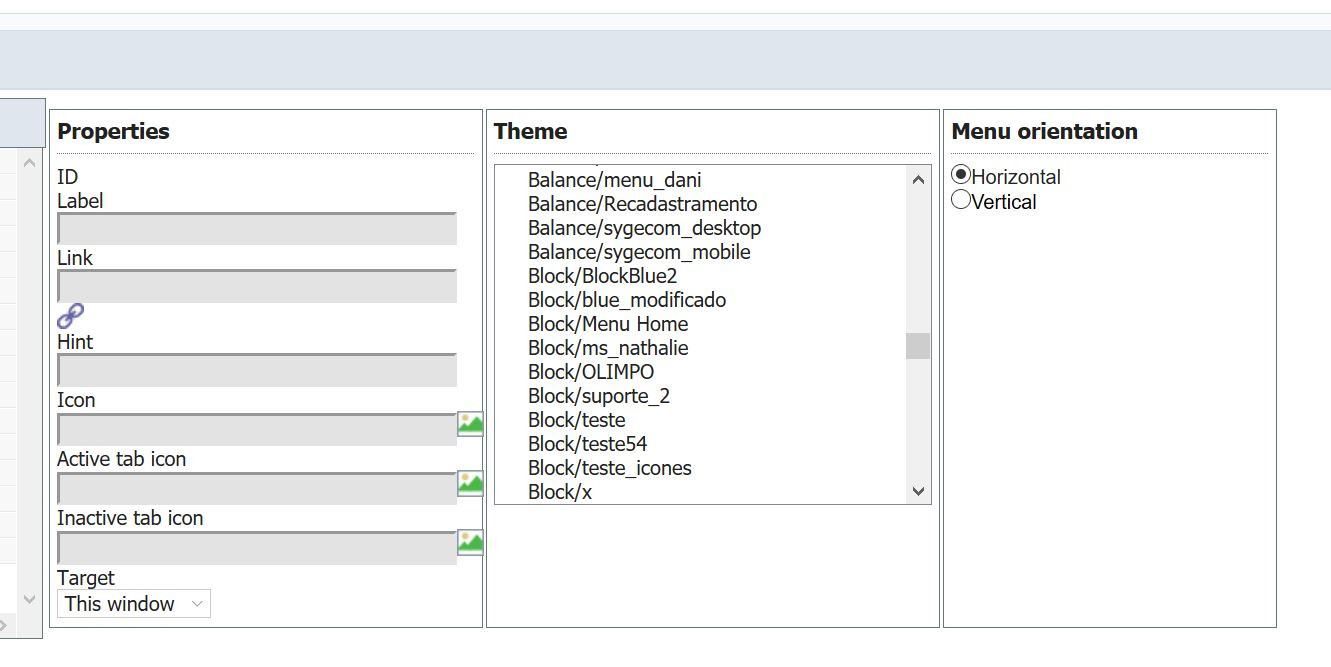Focus the Icon input field
Image resolution: width=1331 pixels, height=667 pixels.
(257, 429)
